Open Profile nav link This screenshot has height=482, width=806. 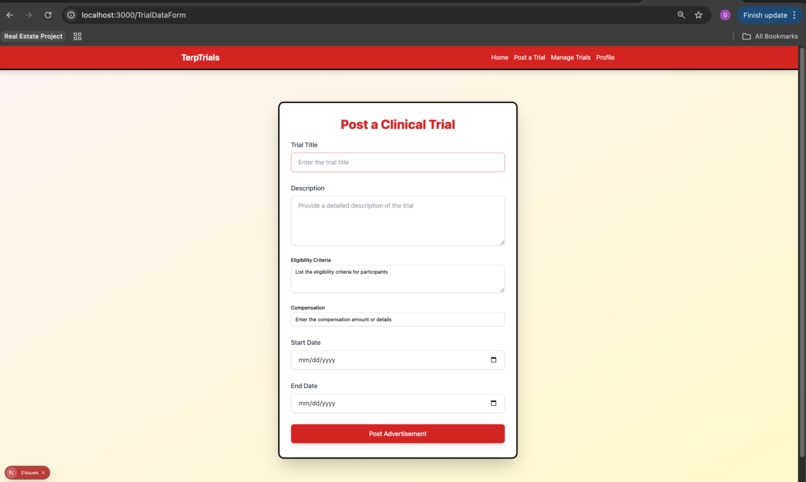click(605, 58)
